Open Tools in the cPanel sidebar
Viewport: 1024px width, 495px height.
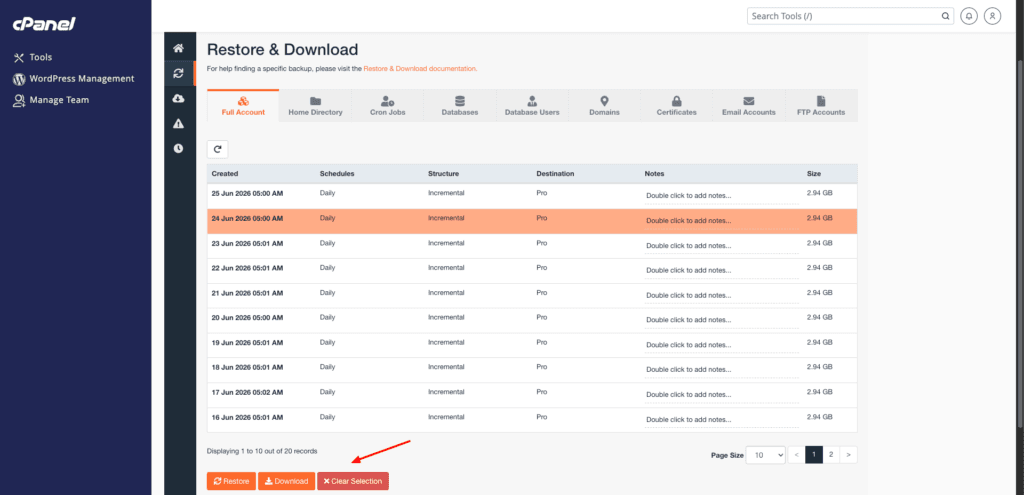click(x=33, y=57)
